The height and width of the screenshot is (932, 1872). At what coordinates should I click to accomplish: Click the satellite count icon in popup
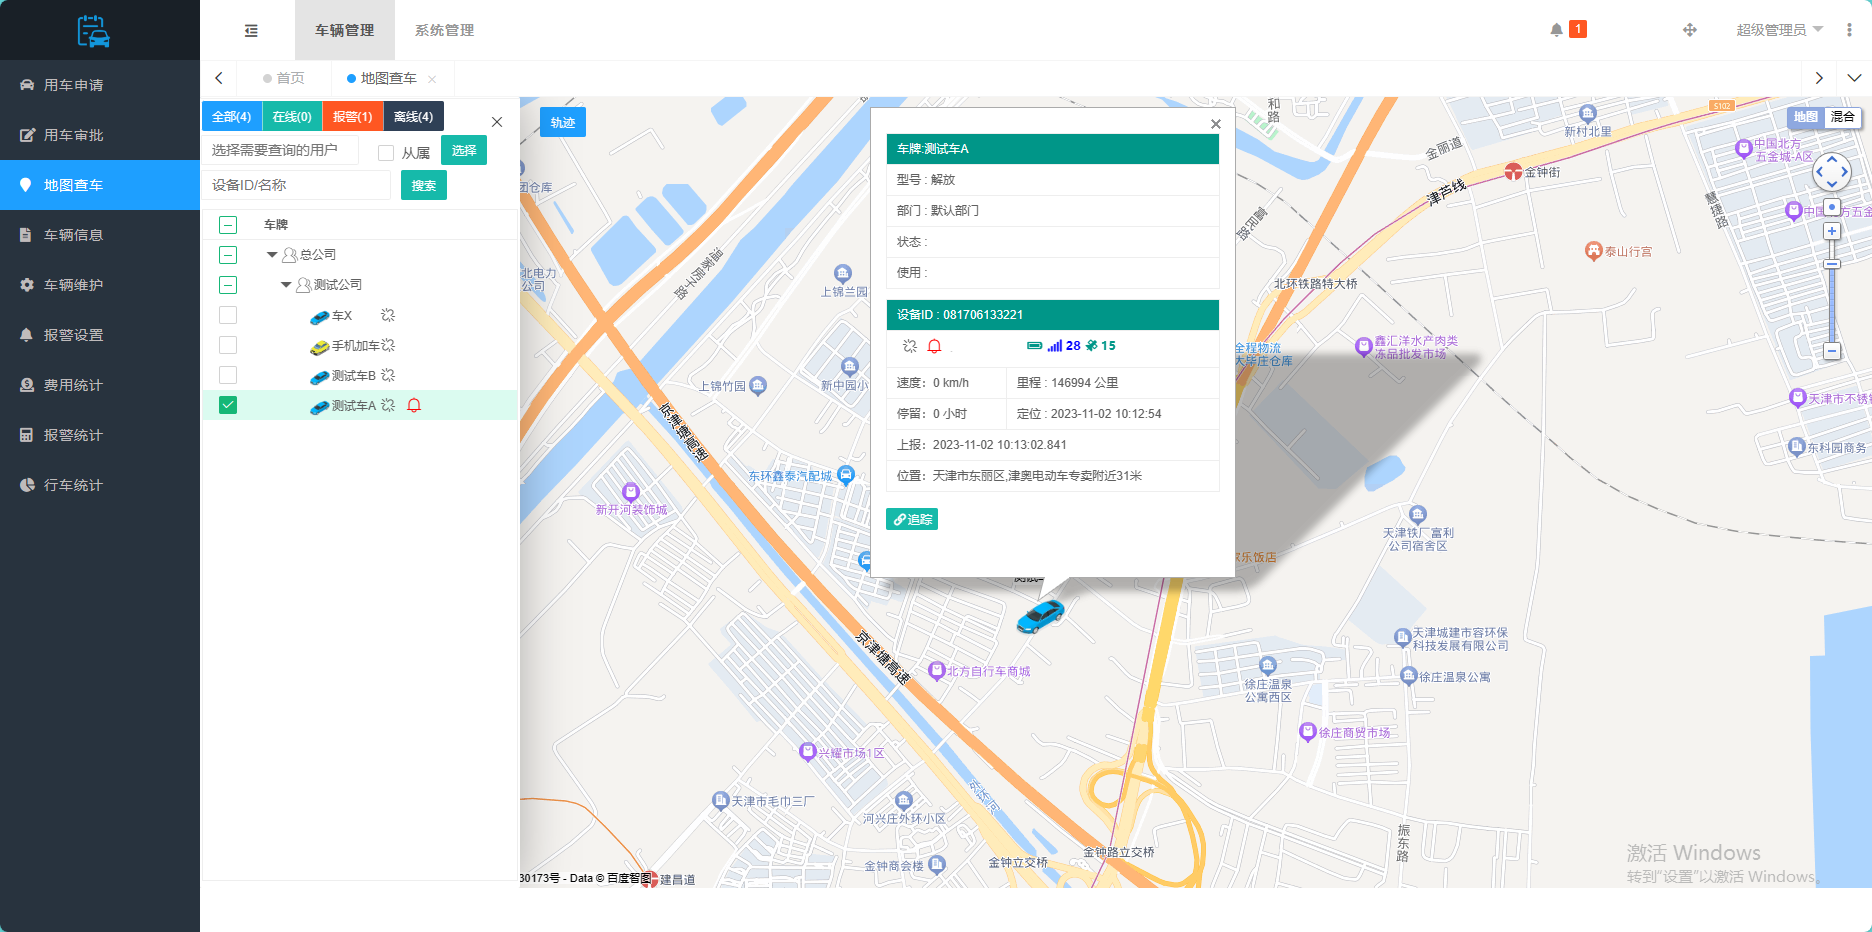pos(1092,346)
